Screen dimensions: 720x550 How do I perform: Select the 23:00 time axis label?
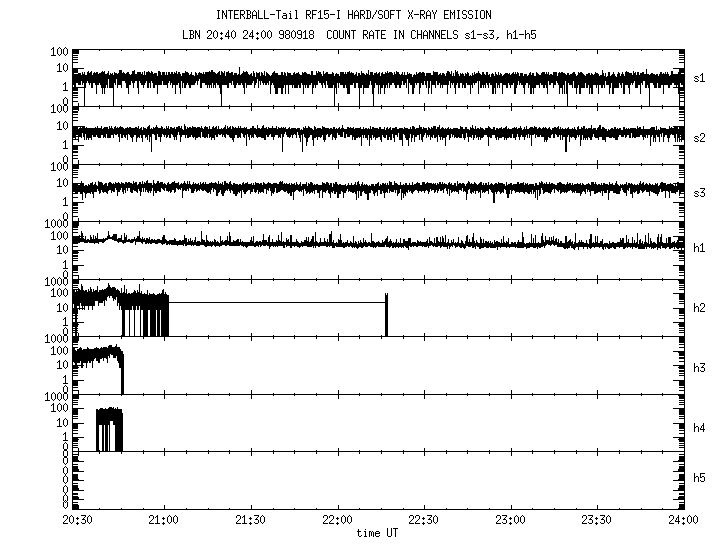(x=510, y=520)
